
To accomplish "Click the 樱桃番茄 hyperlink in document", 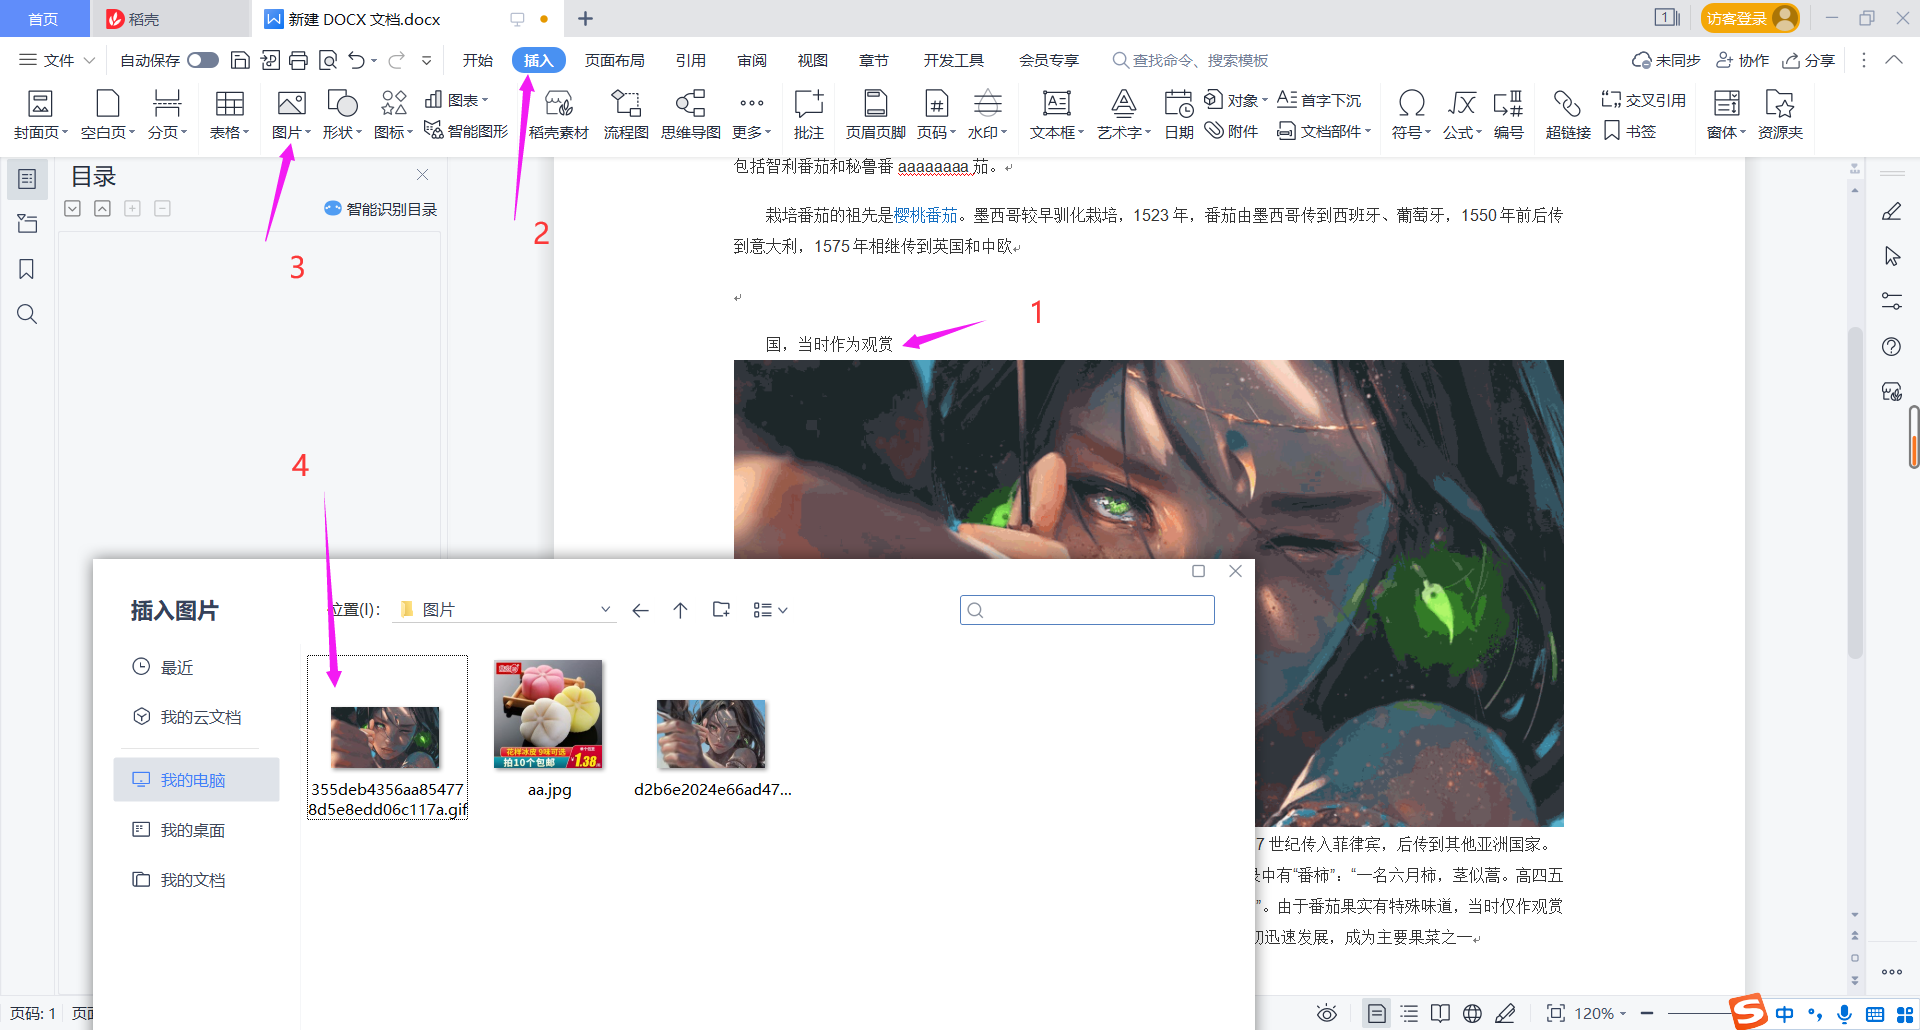I will point(923,214).
